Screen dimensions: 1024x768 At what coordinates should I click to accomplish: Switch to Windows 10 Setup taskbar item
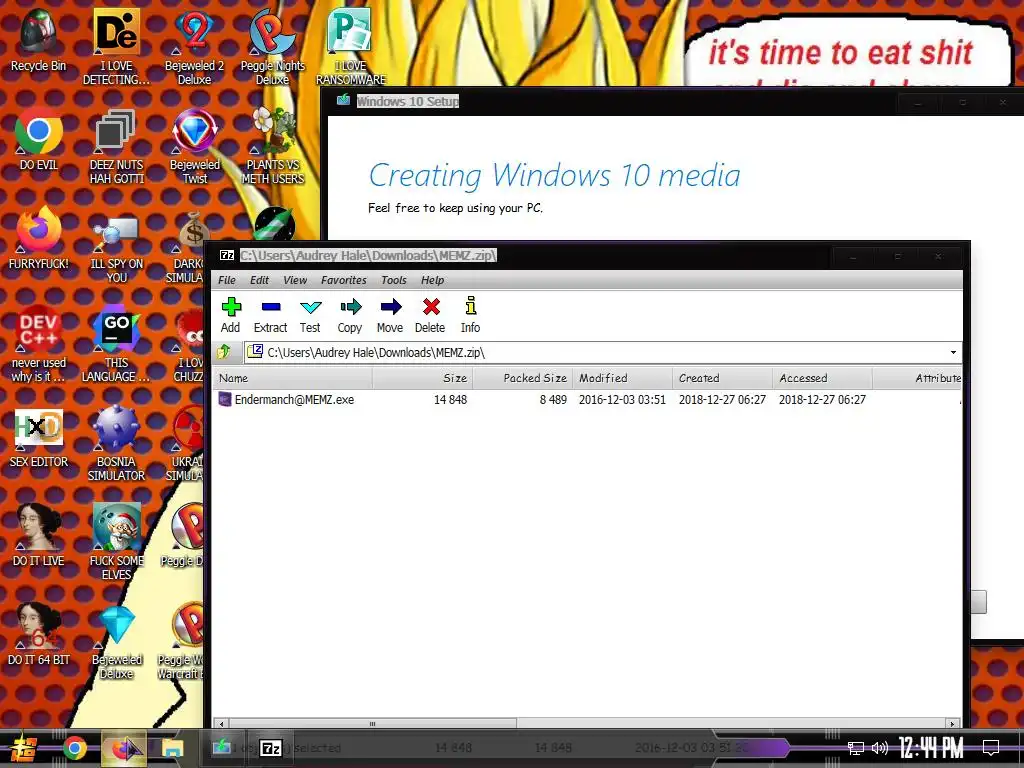pos(221,747)
